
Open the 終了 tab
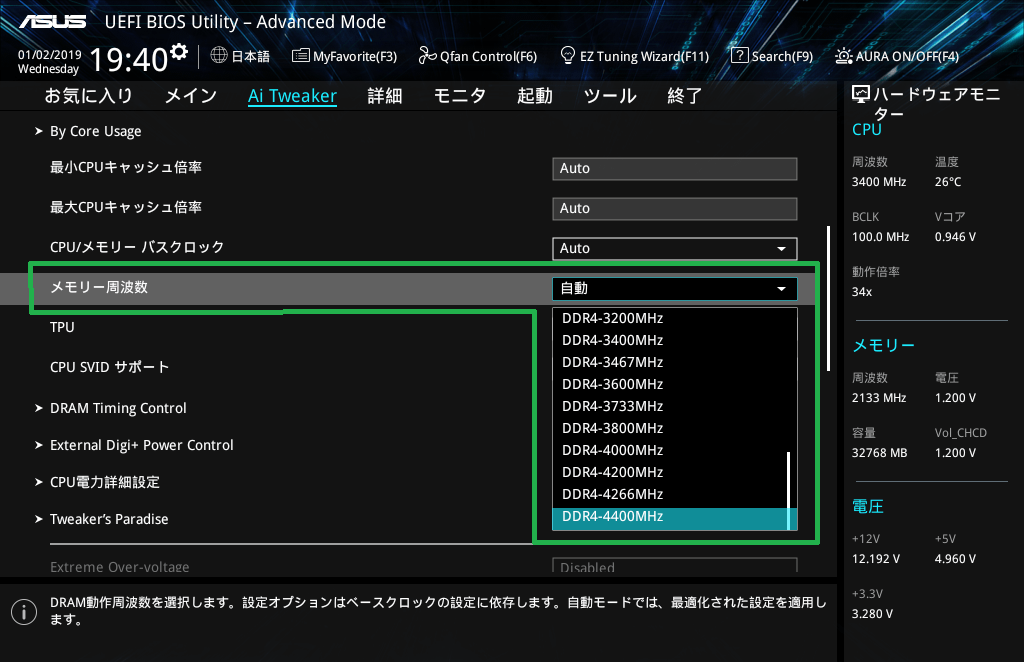coord(684,96)
